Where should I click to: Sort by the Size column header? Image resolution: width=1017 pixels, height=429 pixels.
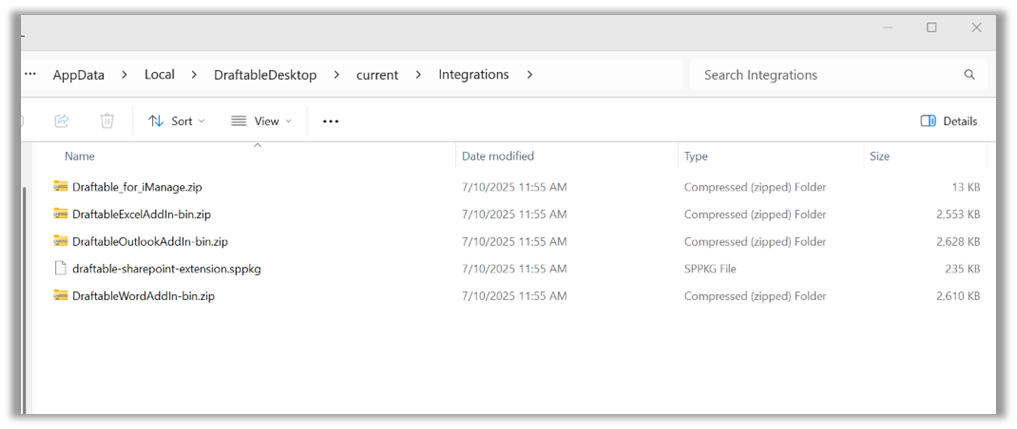coord(879,156)
